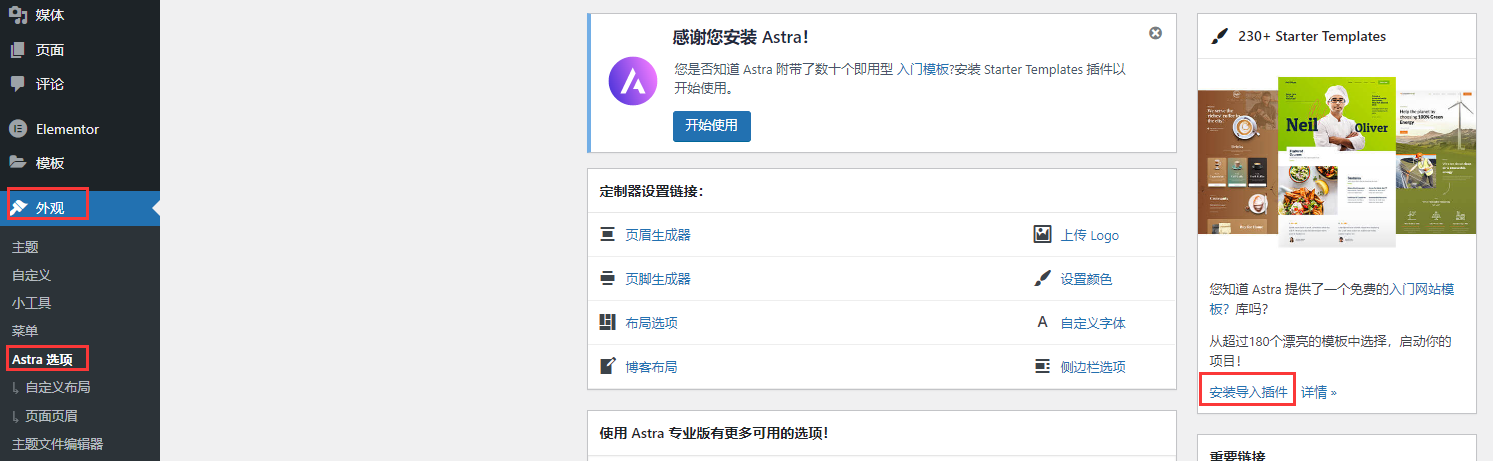
Task: Click the set colors (设置颜色) brush icon
Action: (x=1043, y=279)
